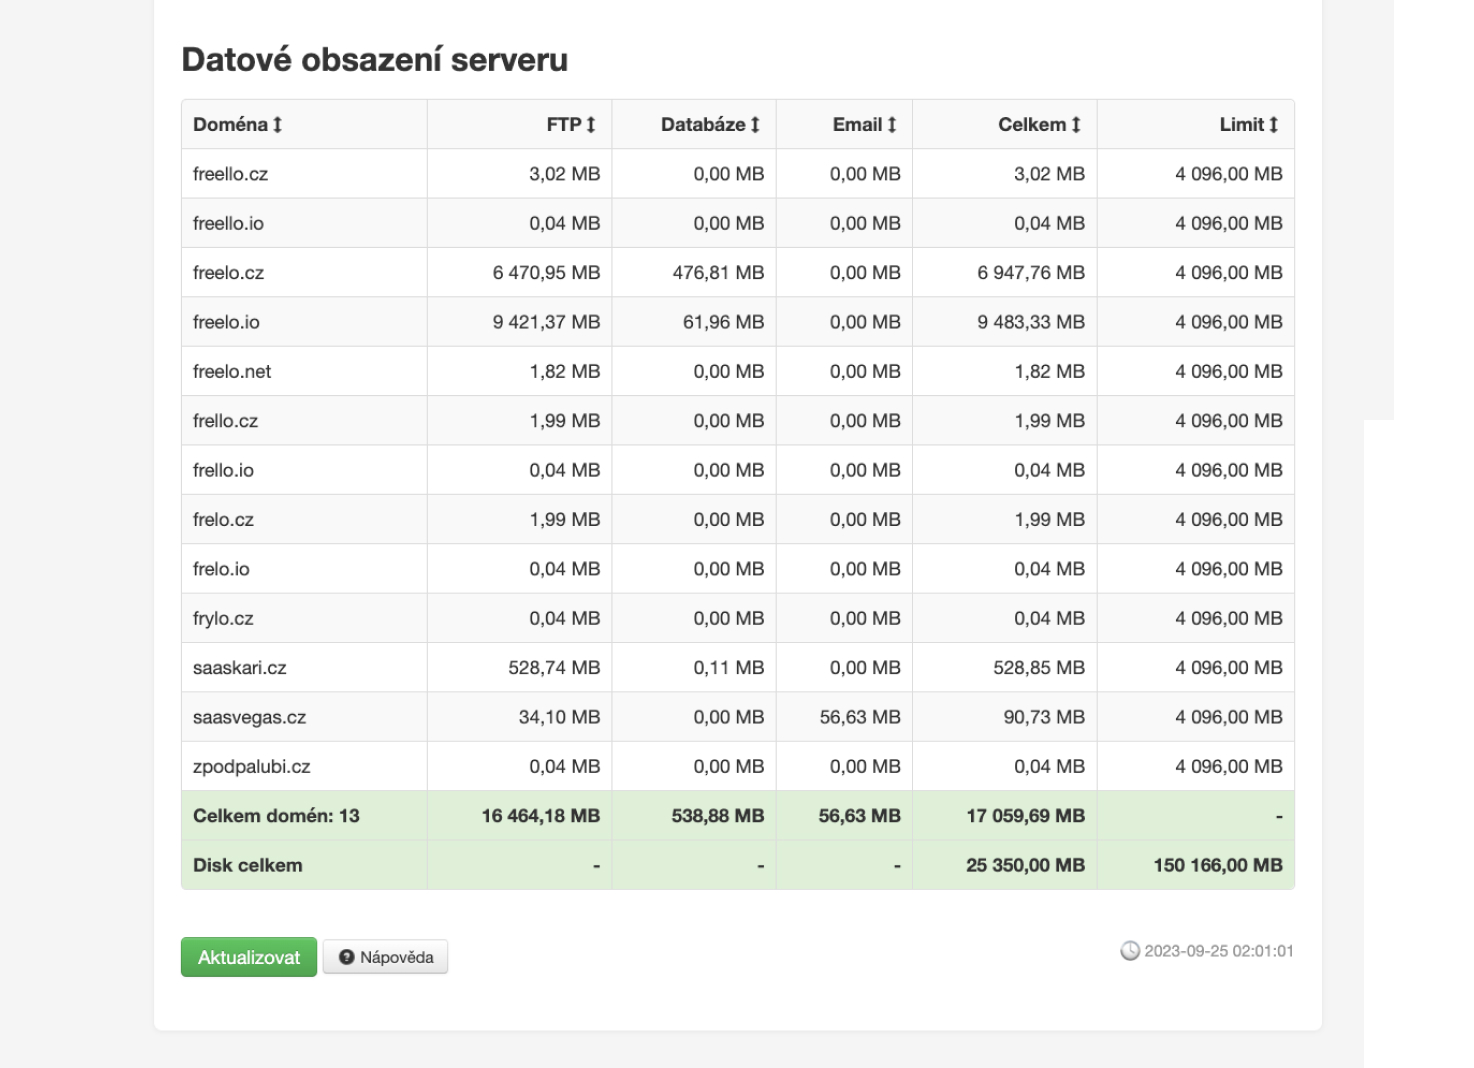Screen dimensions: 1474x1068
Task: Click the sort arrows icon beside FTP
Action: [591, 125]
